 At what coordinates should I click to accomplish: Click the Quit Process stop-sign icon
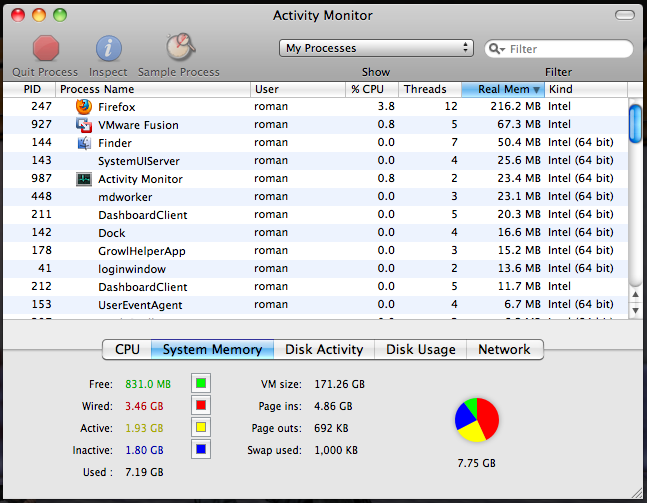(46, 48)
